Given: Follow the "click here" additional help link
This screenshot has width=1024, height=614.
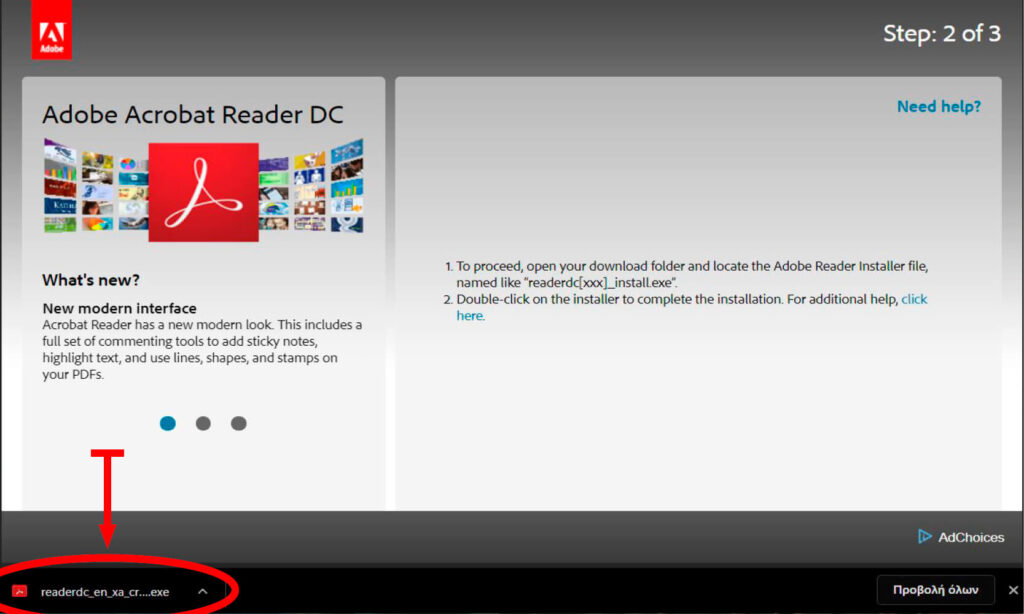Looking at the screenshot, I should [x=914, y=299].
